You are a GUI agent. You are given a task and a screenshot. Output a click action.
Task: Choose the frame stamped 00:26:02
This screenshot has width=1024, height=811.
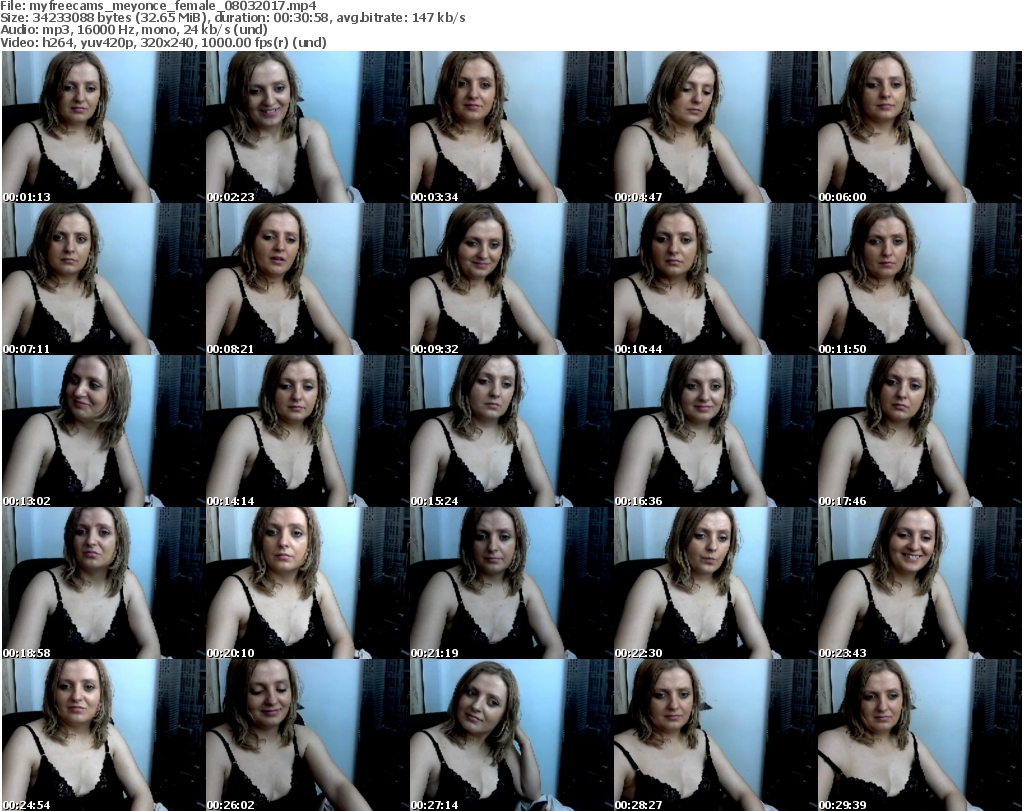(308, 735)
